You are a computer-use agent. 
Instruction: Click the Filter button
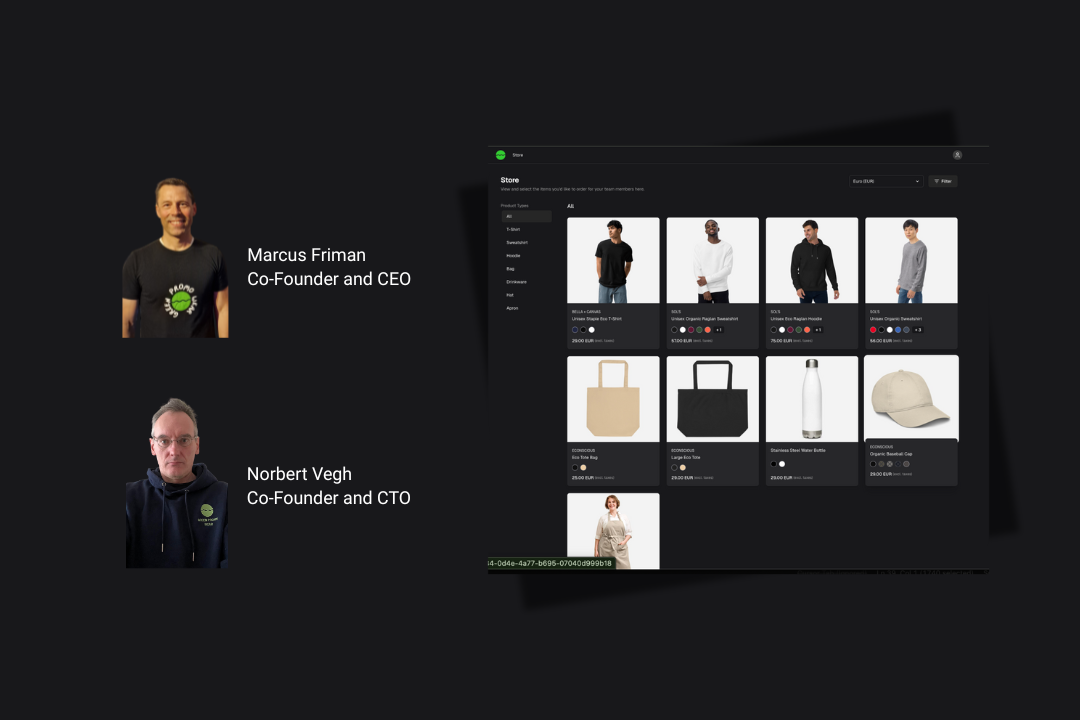tap(944, 181)
